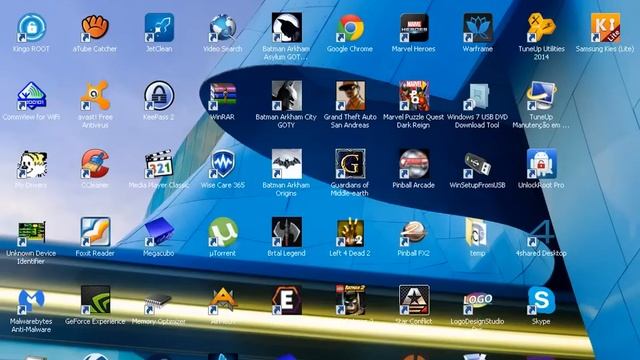Select the Foxit Reader icon

95,232
